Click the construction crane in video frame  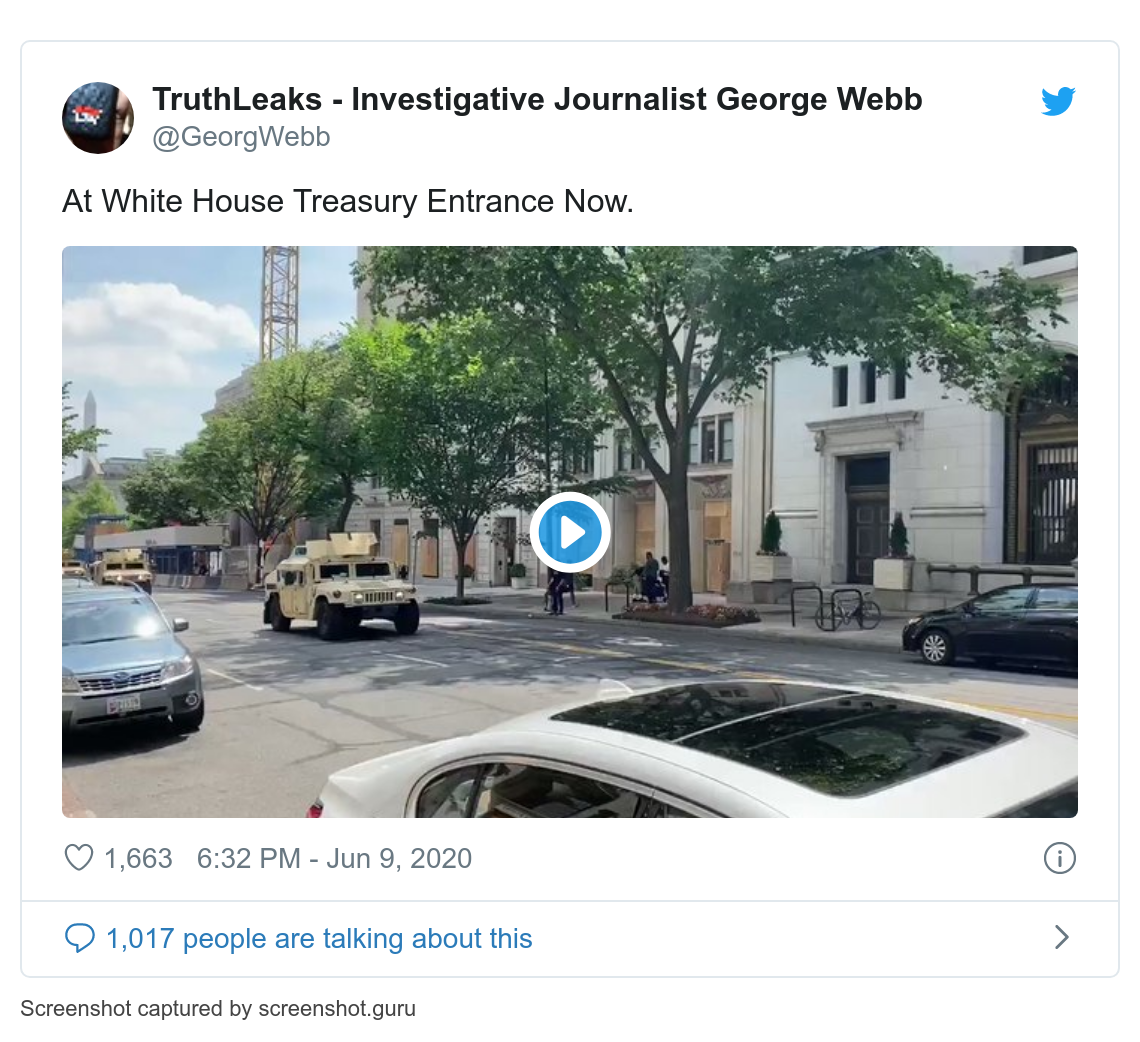(x=280, y=302)
